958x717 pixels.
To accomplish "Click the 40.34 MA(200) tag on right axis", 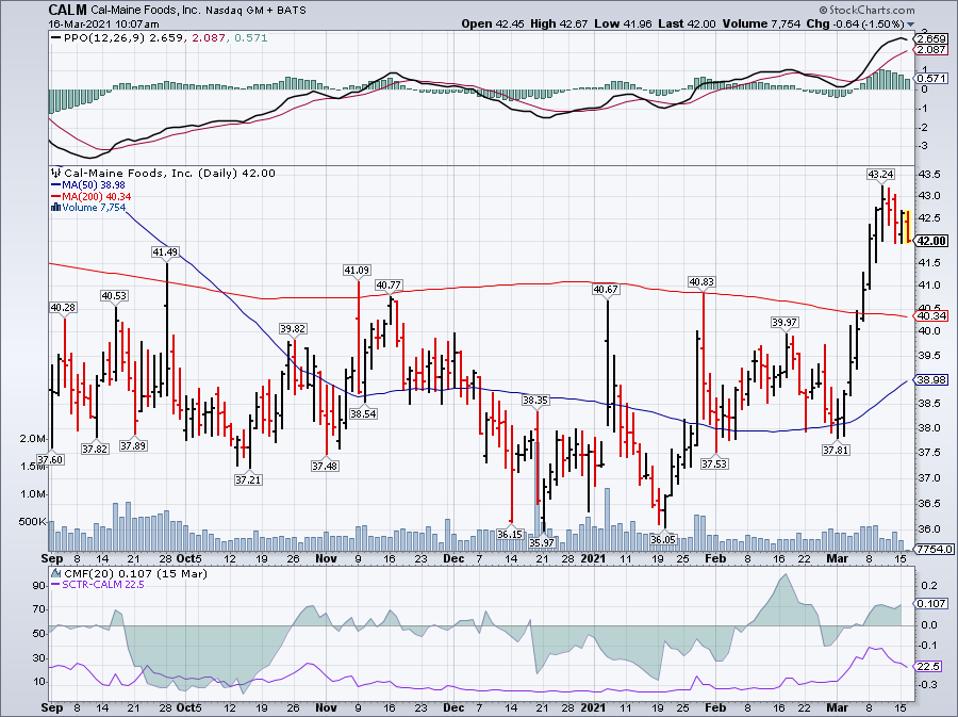I will click(932, 316).
